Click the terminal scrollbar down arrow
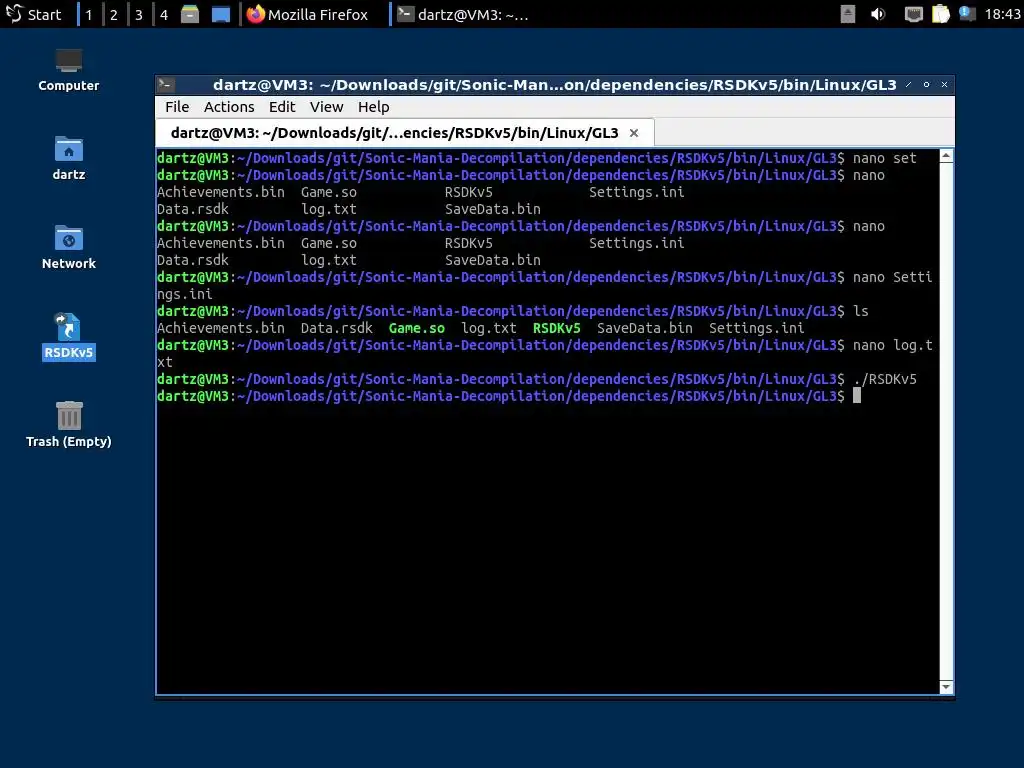The width and height of the screenshot is (1024, 768). tap(946, 687)
